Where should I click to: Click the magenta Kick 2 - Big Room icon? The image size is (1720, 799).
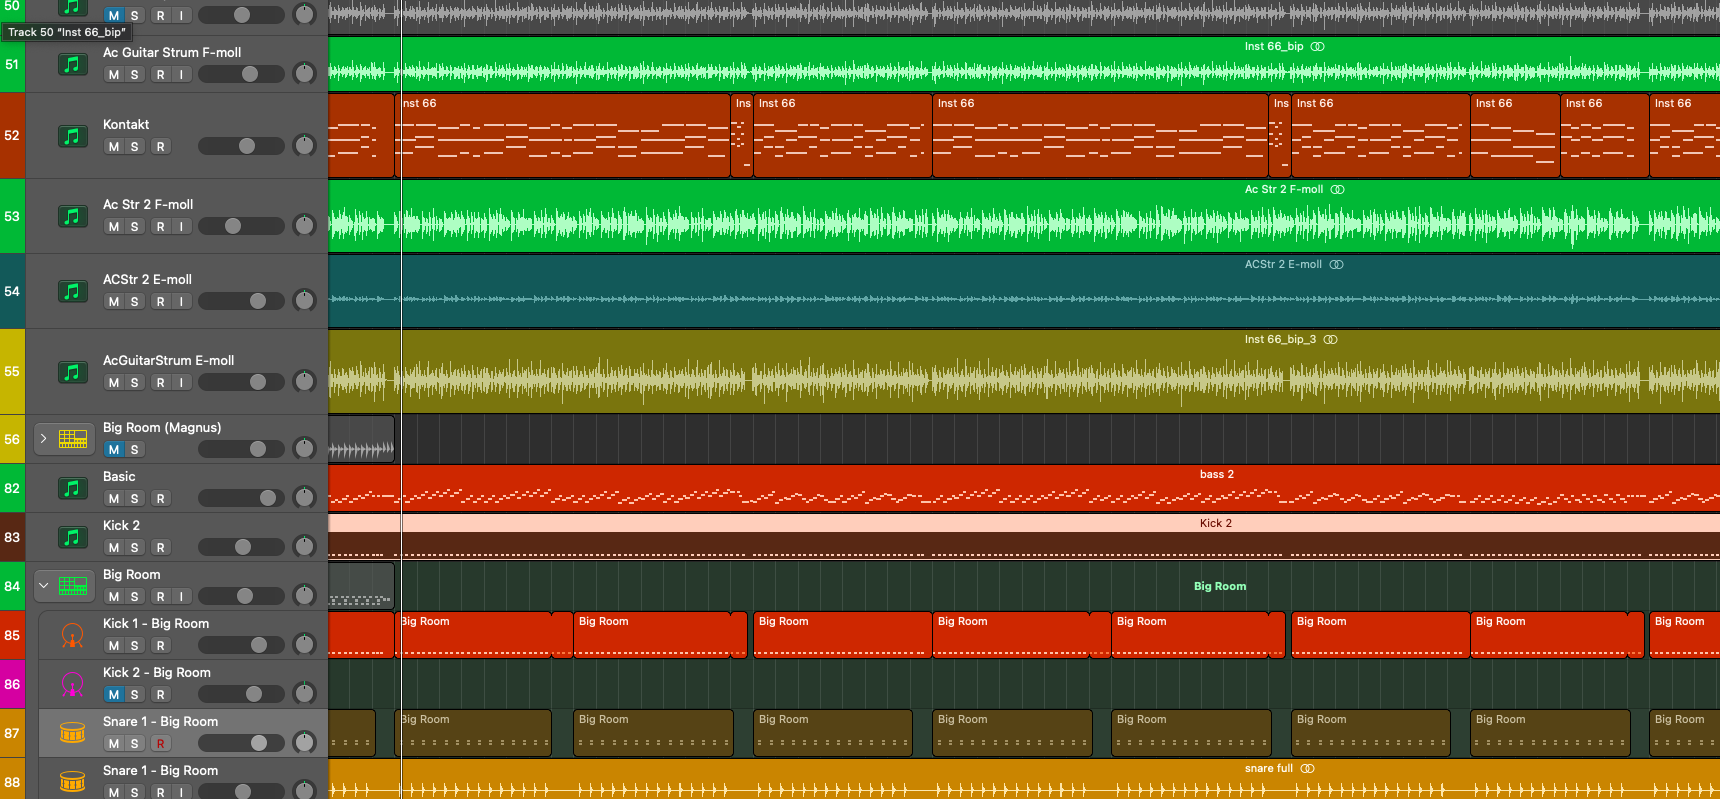coord(72,684)
